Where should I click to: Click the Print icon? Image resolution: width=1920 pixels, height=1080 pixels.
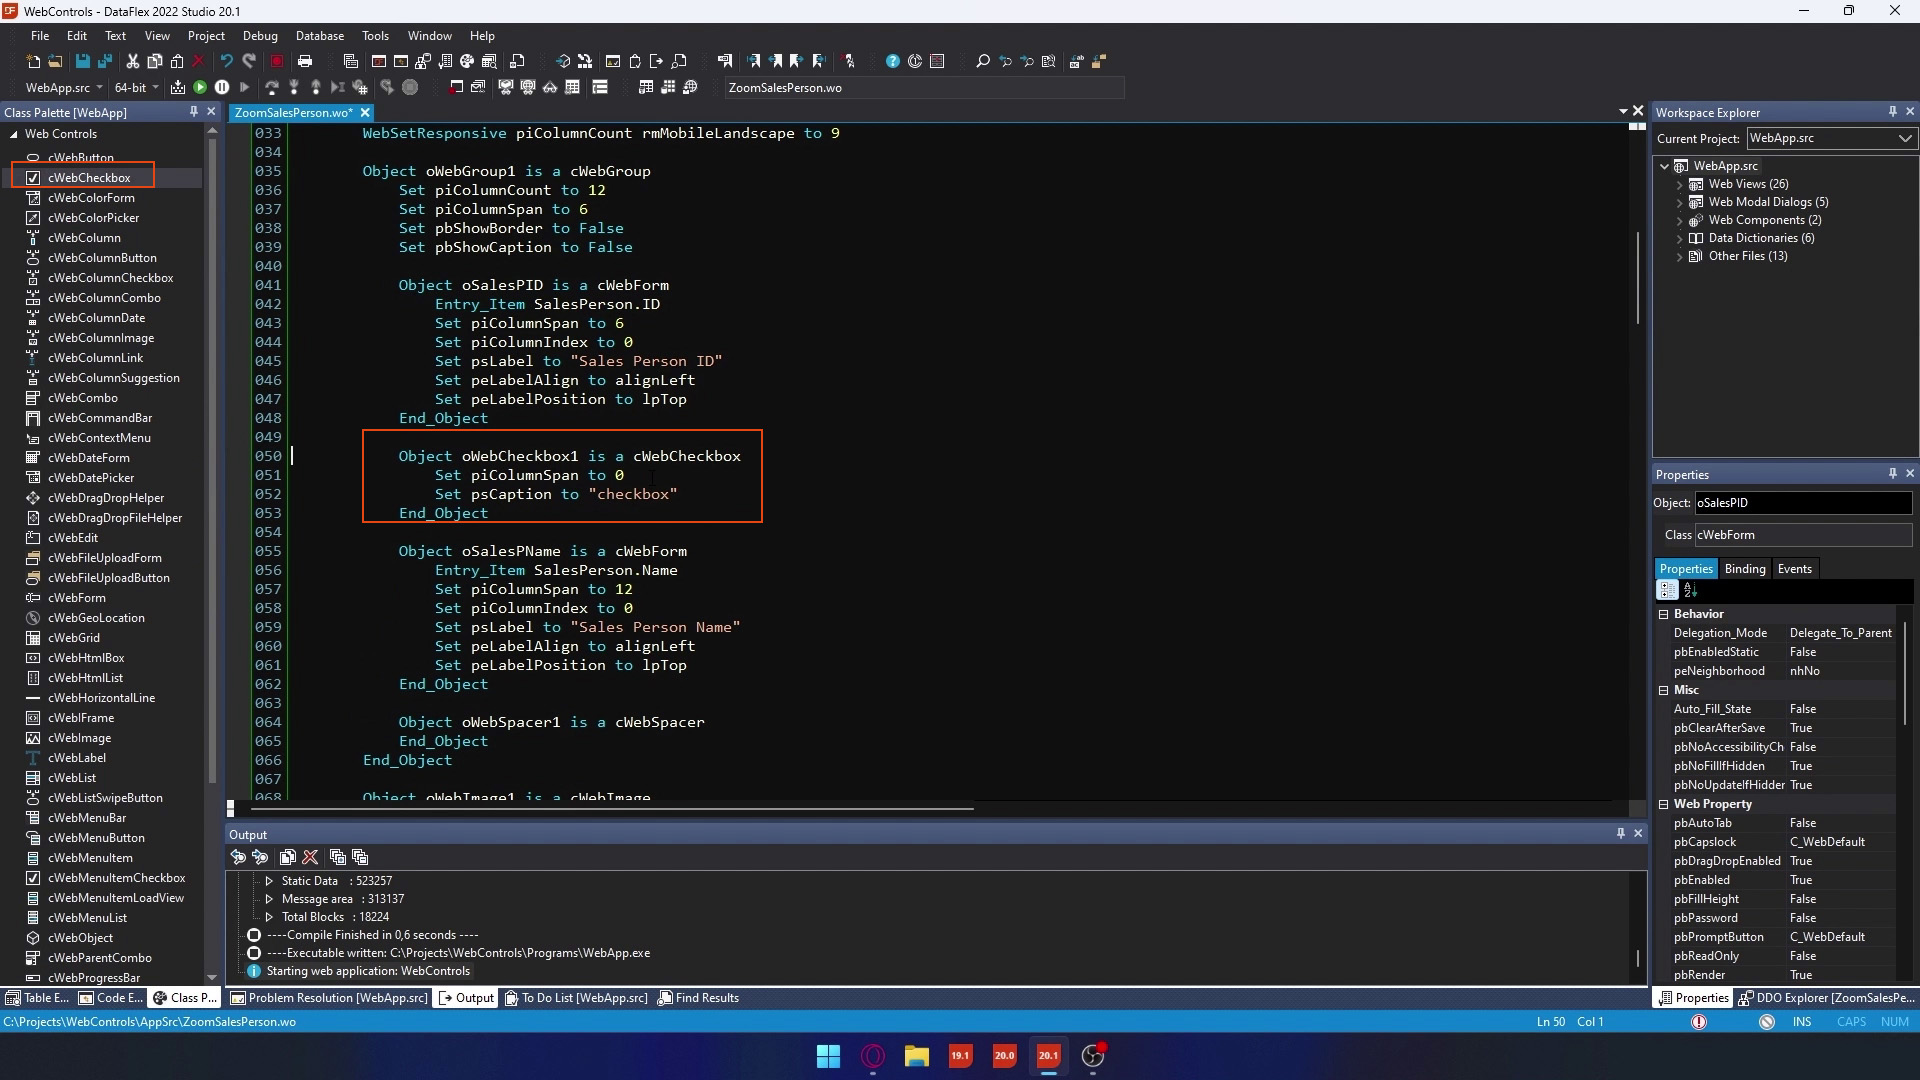(305, 61)
